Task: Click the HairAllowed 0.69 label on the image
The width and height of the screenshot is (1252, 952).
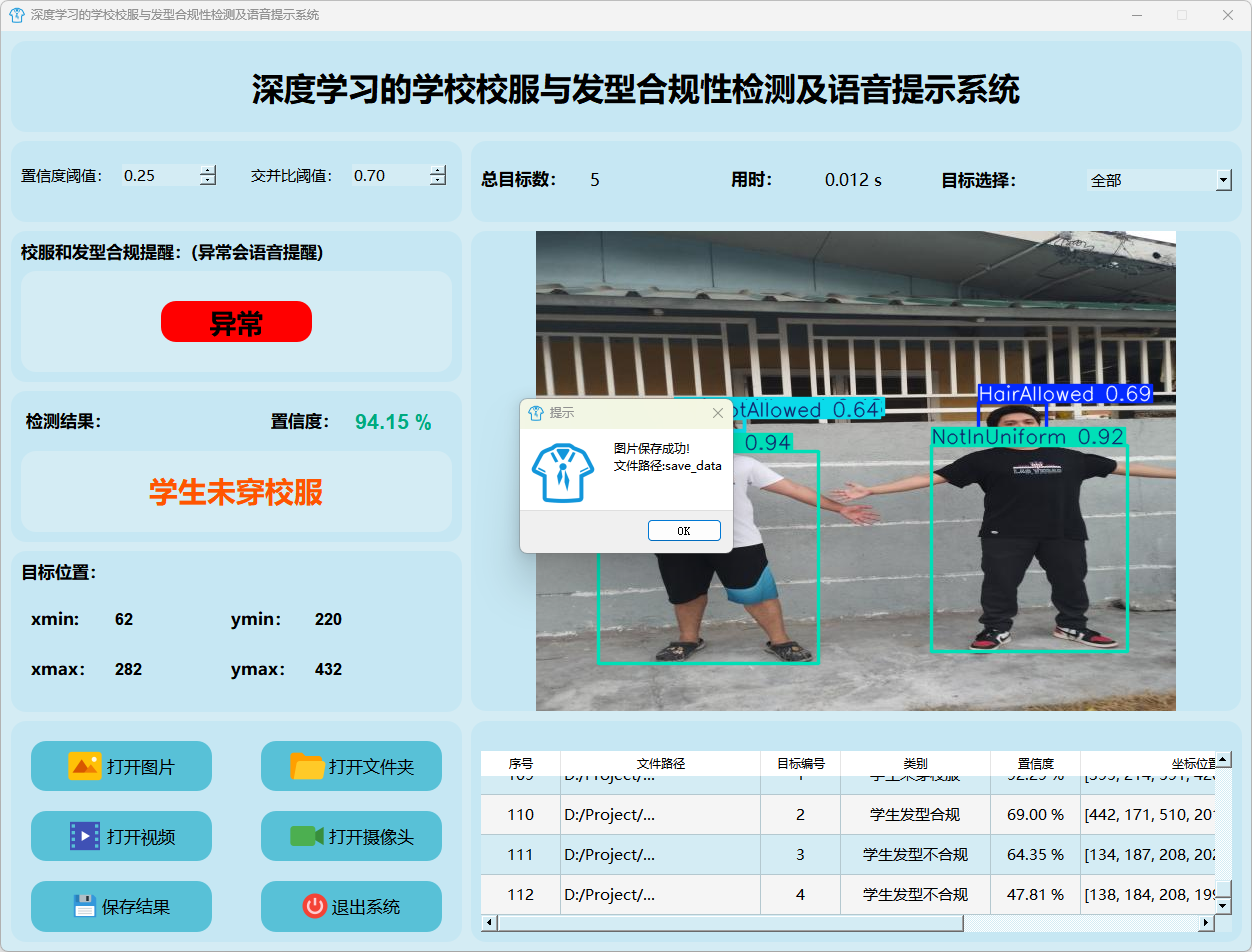Action: [x=1065, y=394]
